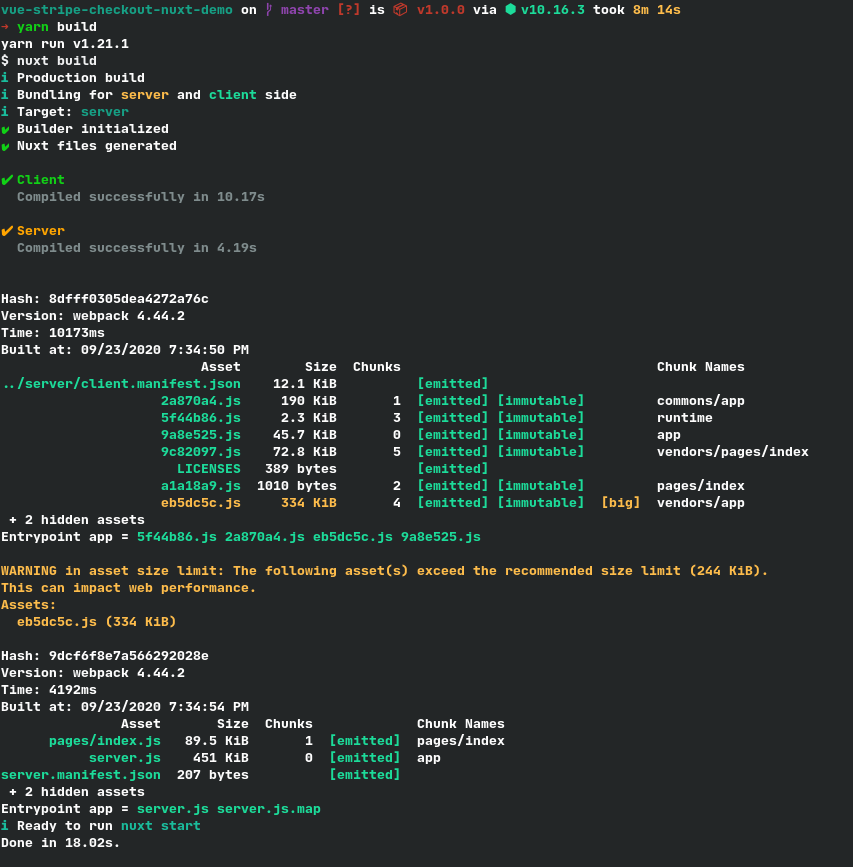Click the package box icon before v1.0.0
This screenshot has height=867, width=853.
[400, 9]
